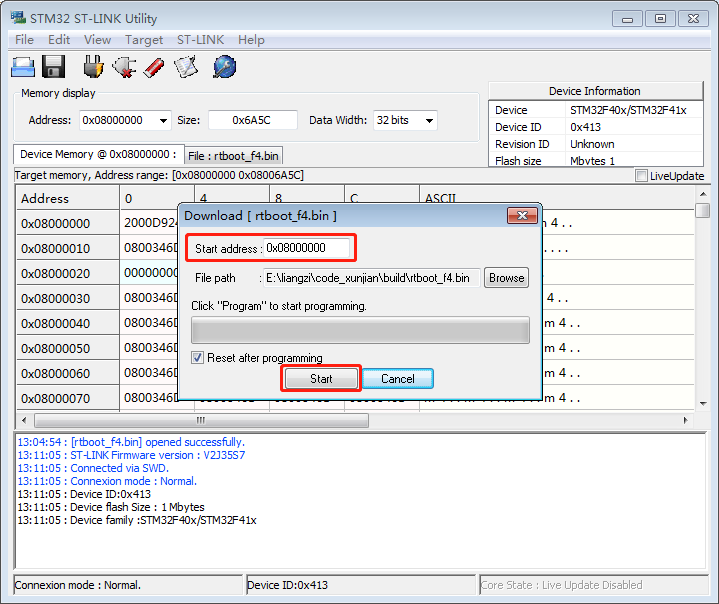Click the ASCII column header
Image resolution: width=719 pixels, height=604 pixels.
557,199
